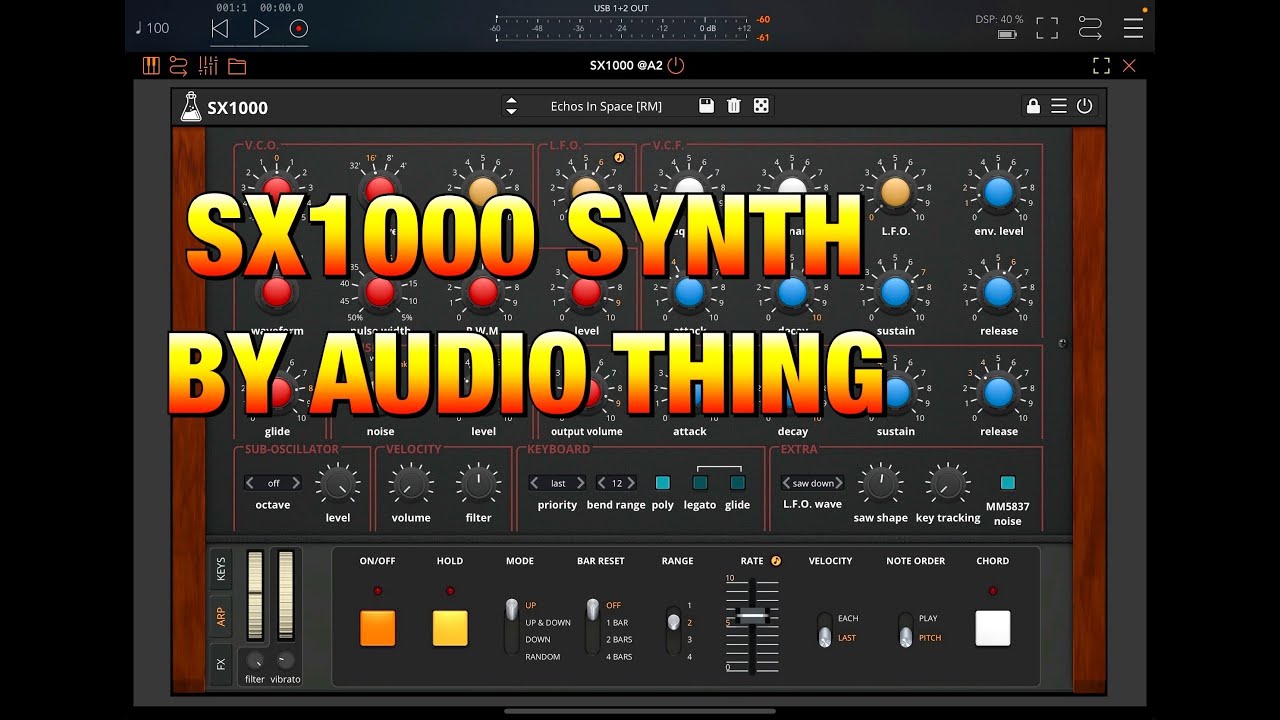This screenshot has width=1280, height=720.
Task: Randomize patch with dice icon
Action: point(760,106)
